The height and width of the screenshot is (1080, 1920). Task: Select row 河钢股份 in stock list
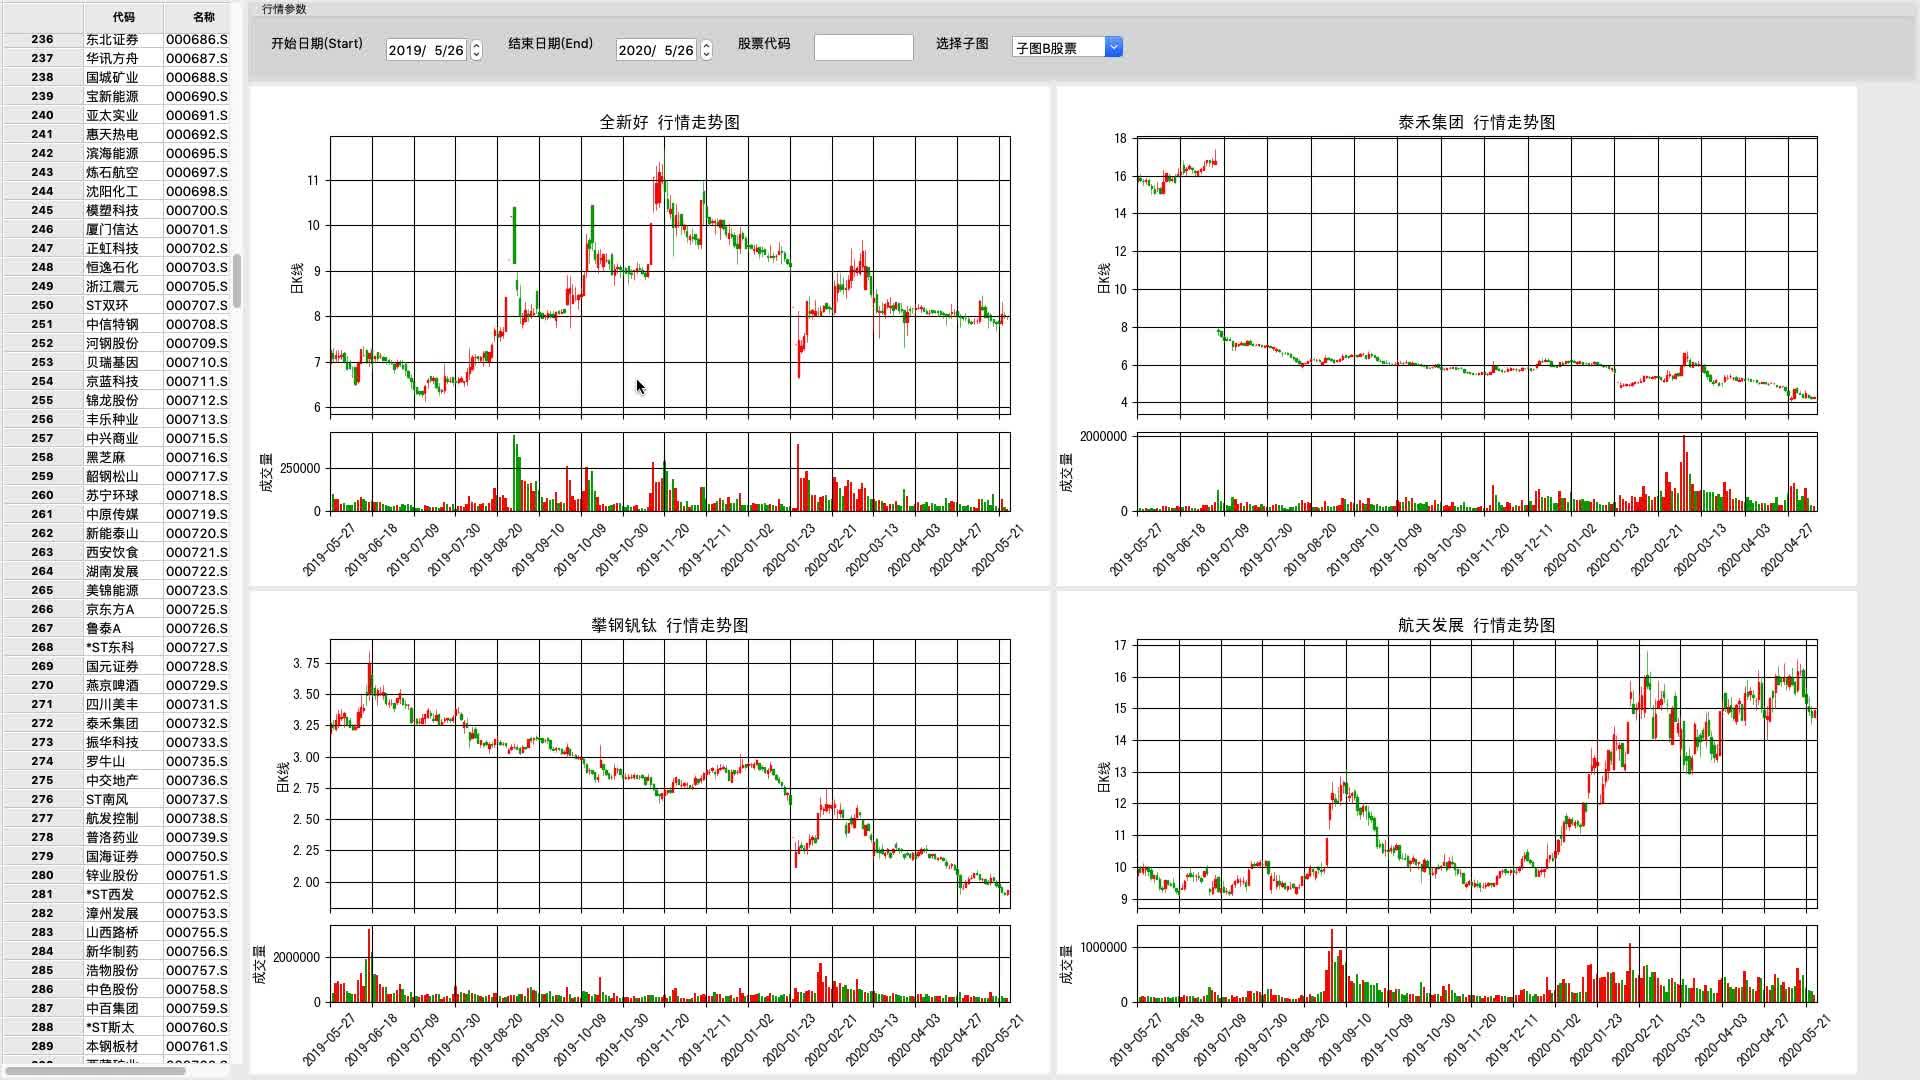(115, 343)
